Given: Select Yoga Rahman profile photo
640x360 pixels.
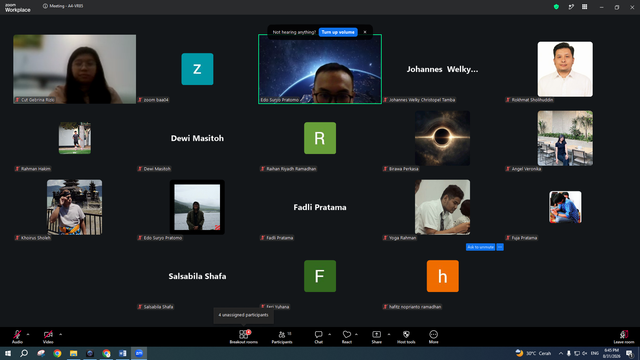Looking at the screenshot, I should 442,207.
